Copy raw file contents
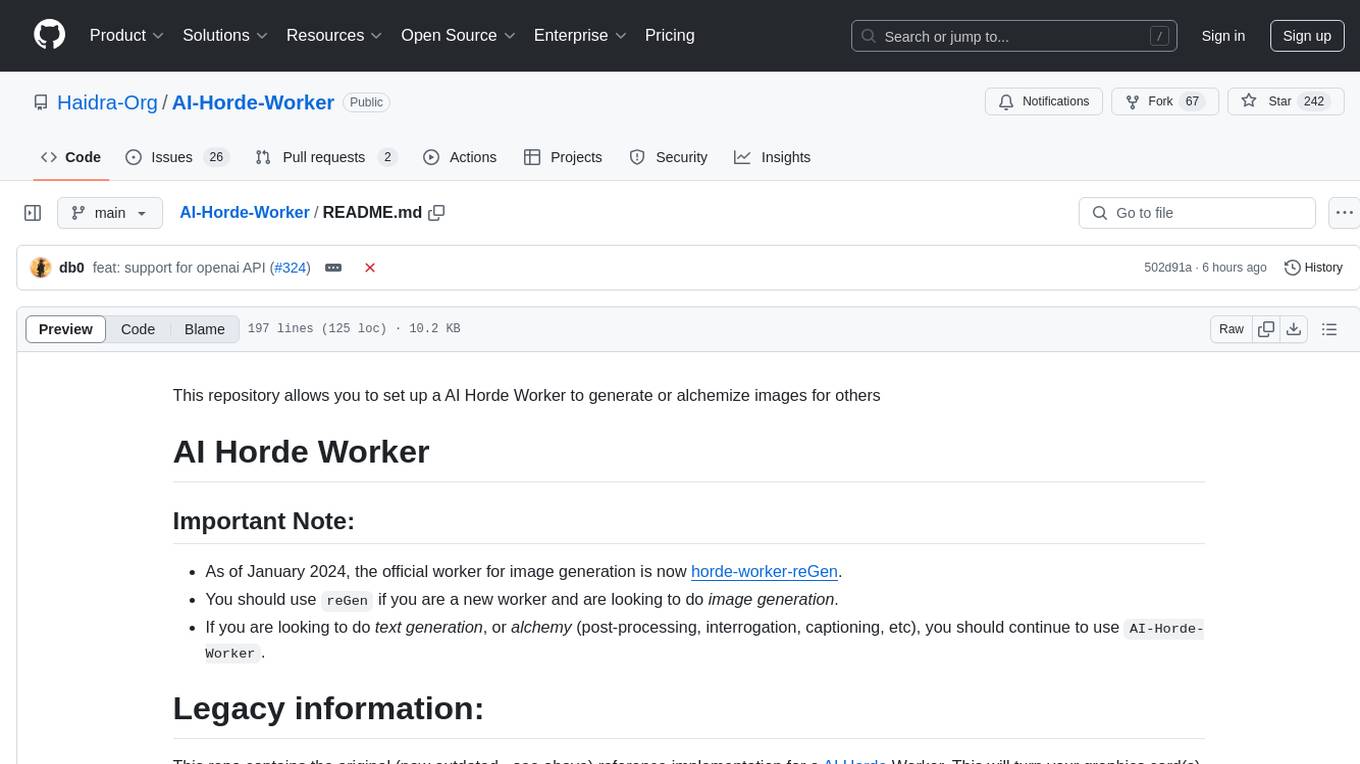This screenshot has height=764, width=1360. pos(1266,329)
